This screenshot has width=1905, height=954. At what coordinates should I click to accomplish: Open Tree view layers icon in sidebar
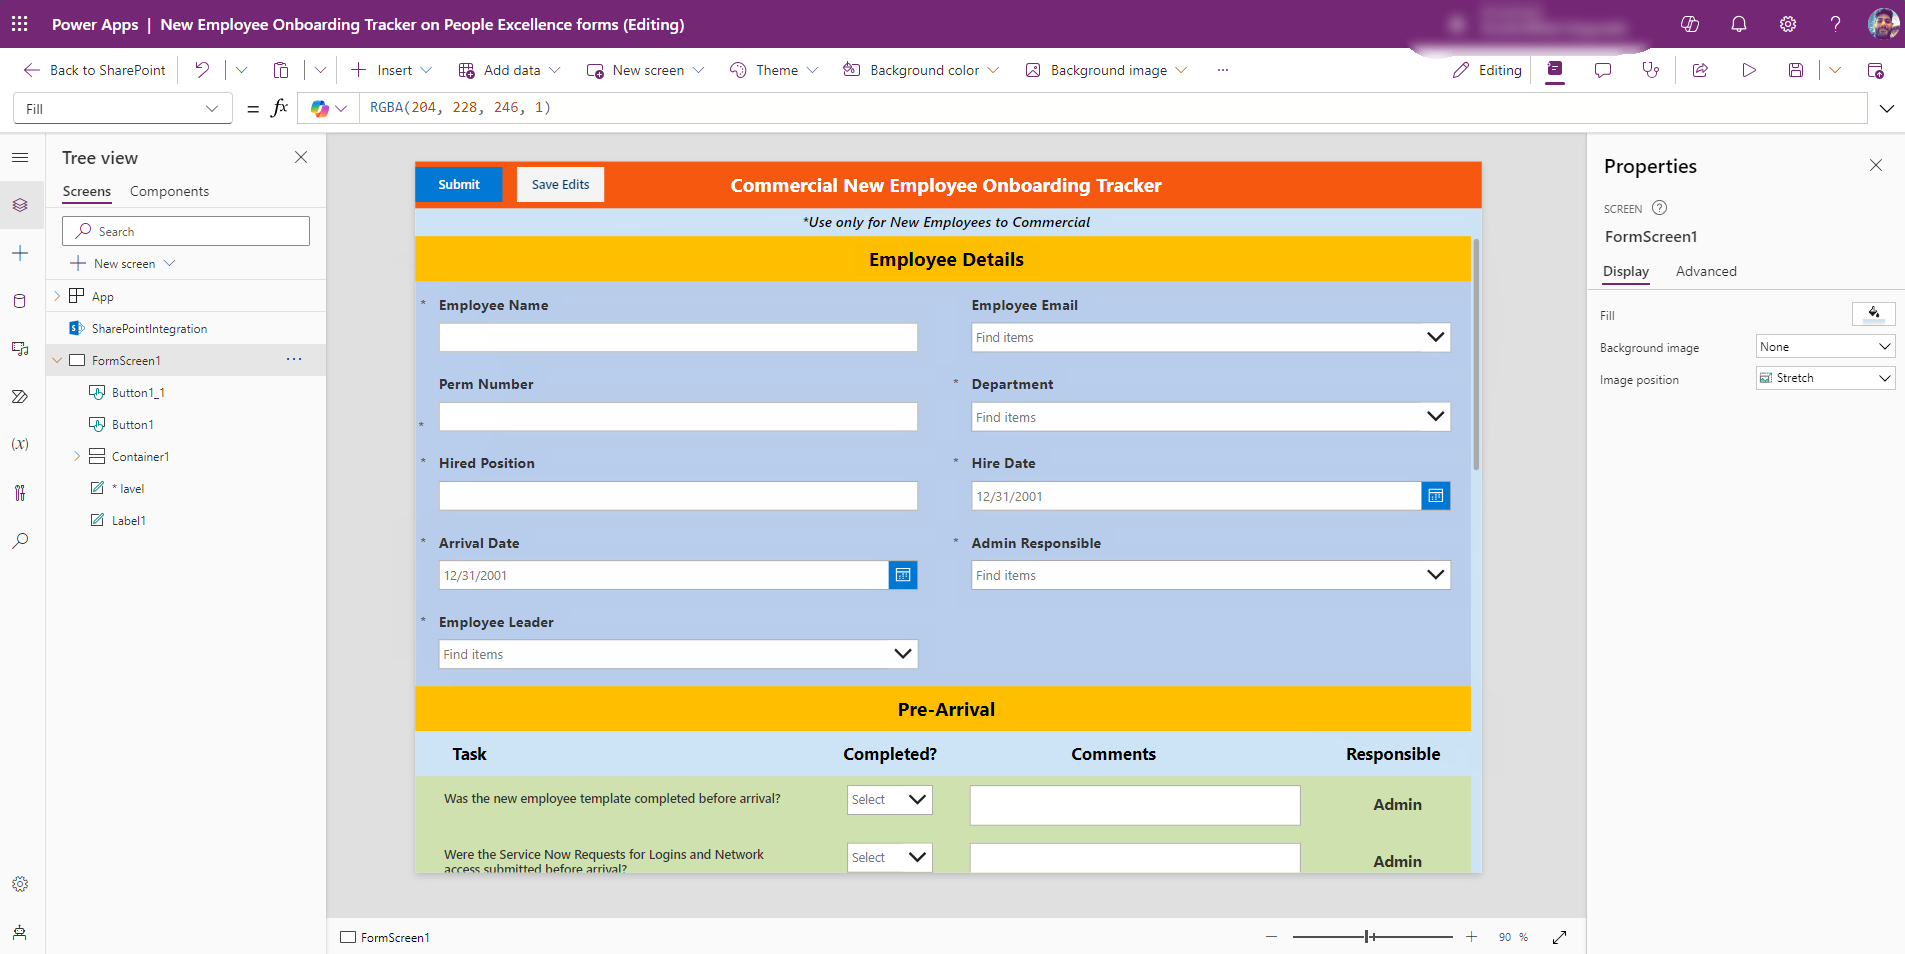(20, 205)
